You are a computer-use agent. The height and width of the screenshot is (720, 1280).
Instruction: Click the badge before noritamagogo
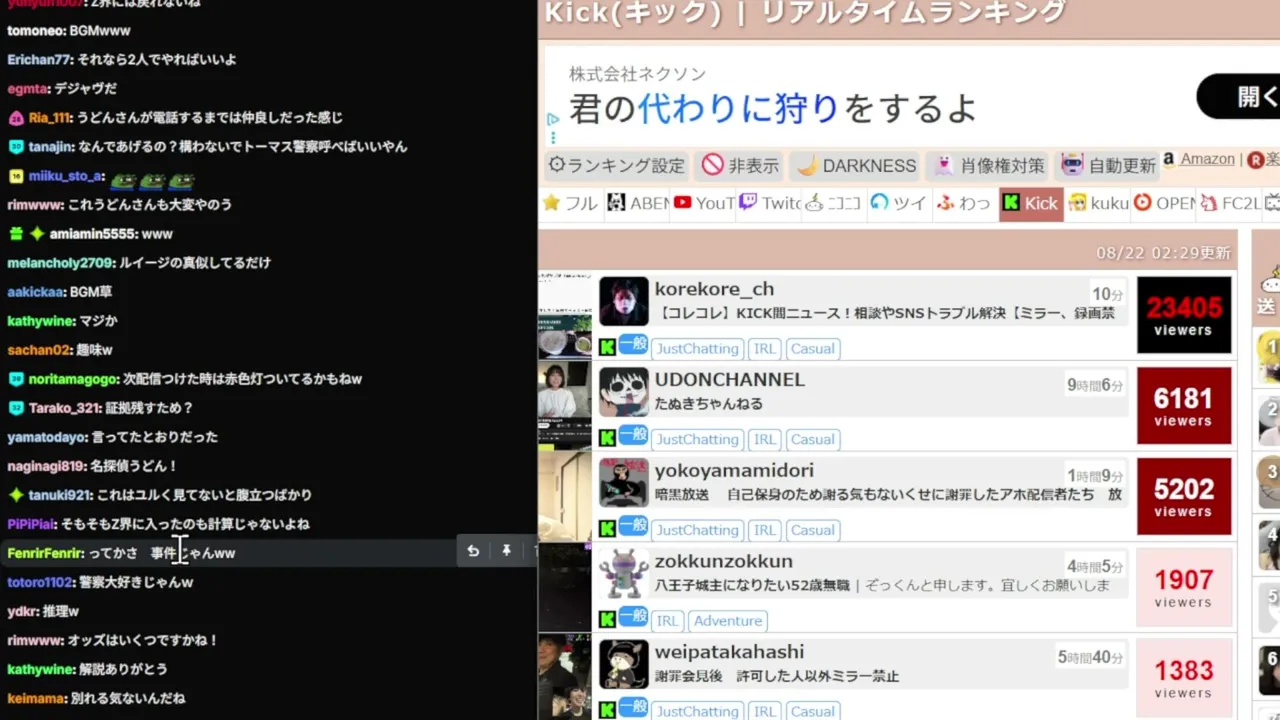point(15,379)
